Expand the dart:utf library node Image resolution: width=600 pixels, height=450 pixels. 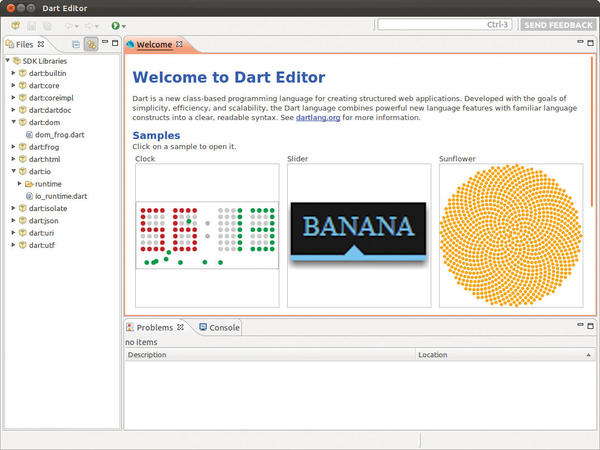click(x=13, y=245)
